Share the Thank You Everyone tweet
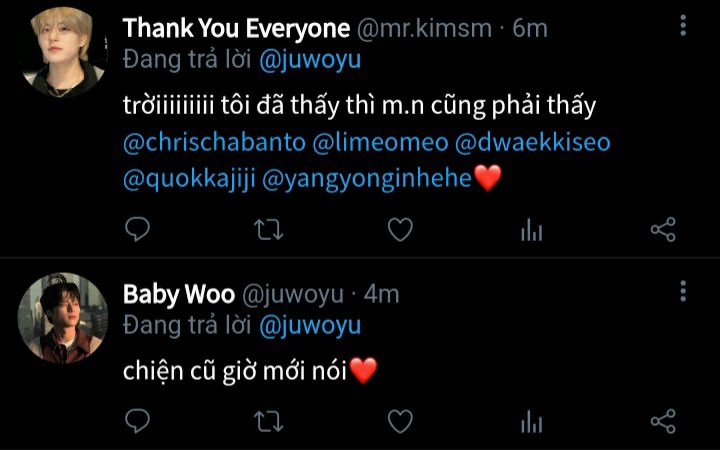The width and height of the screenshot is (720, 450). click(x=663, y=230)
